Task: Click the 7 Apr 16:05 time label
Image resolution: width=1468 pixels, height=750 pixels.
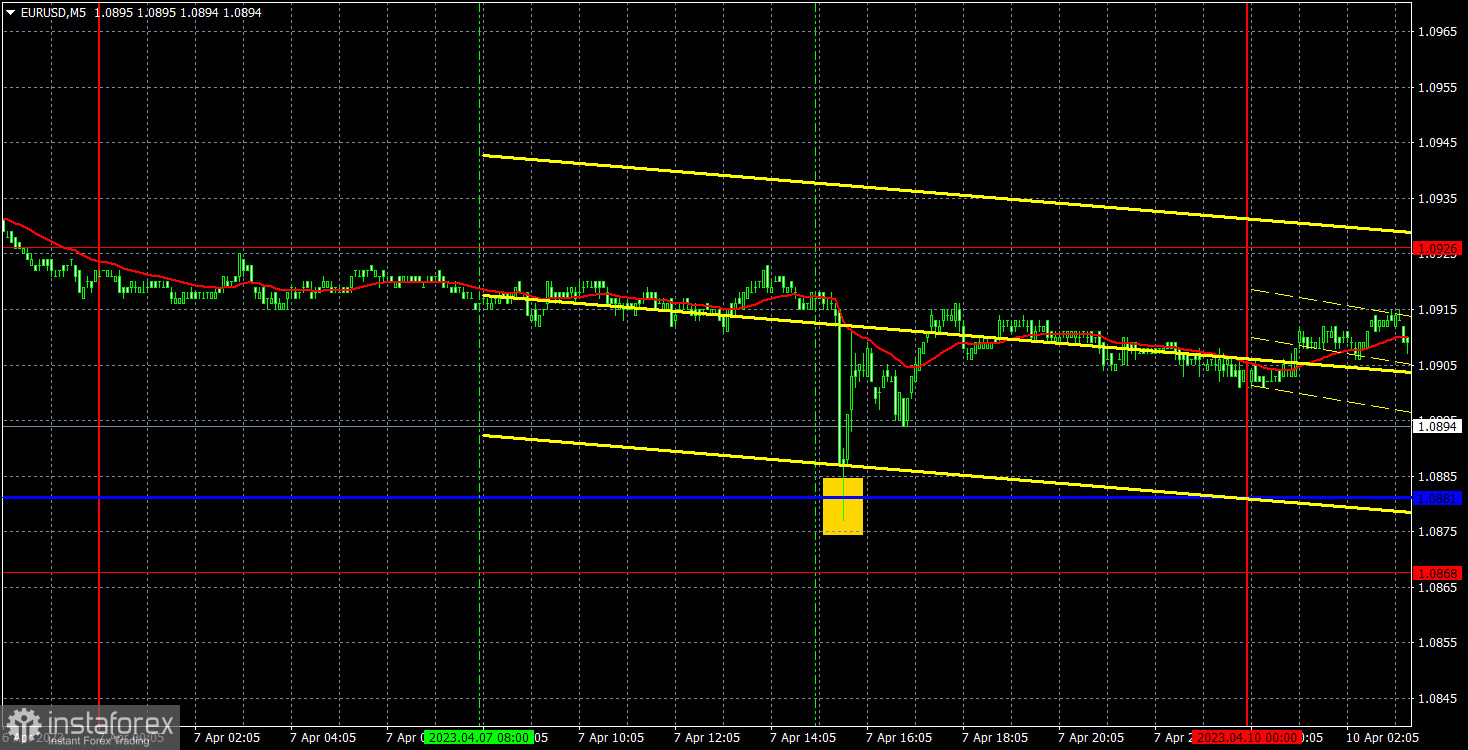Action: point(899,737)
